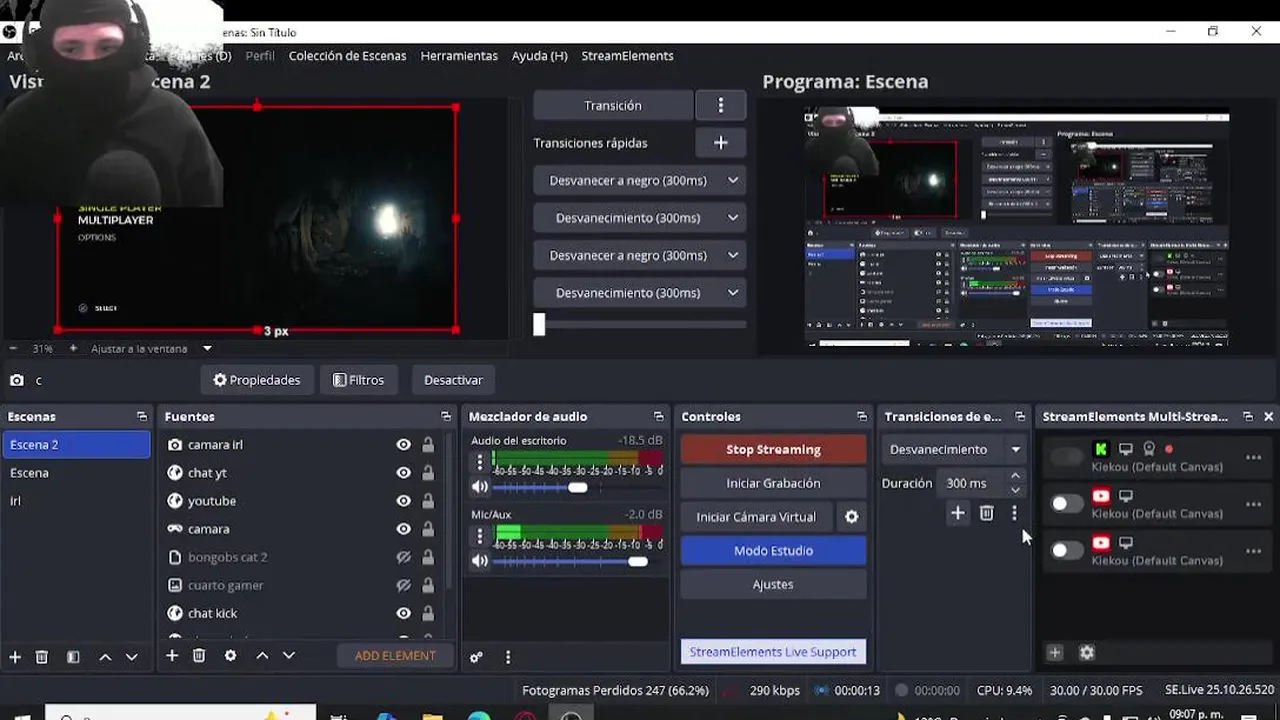Screen dimensions: 1280x720
Task: Add a quick transition with plus button
Action: 721,143
